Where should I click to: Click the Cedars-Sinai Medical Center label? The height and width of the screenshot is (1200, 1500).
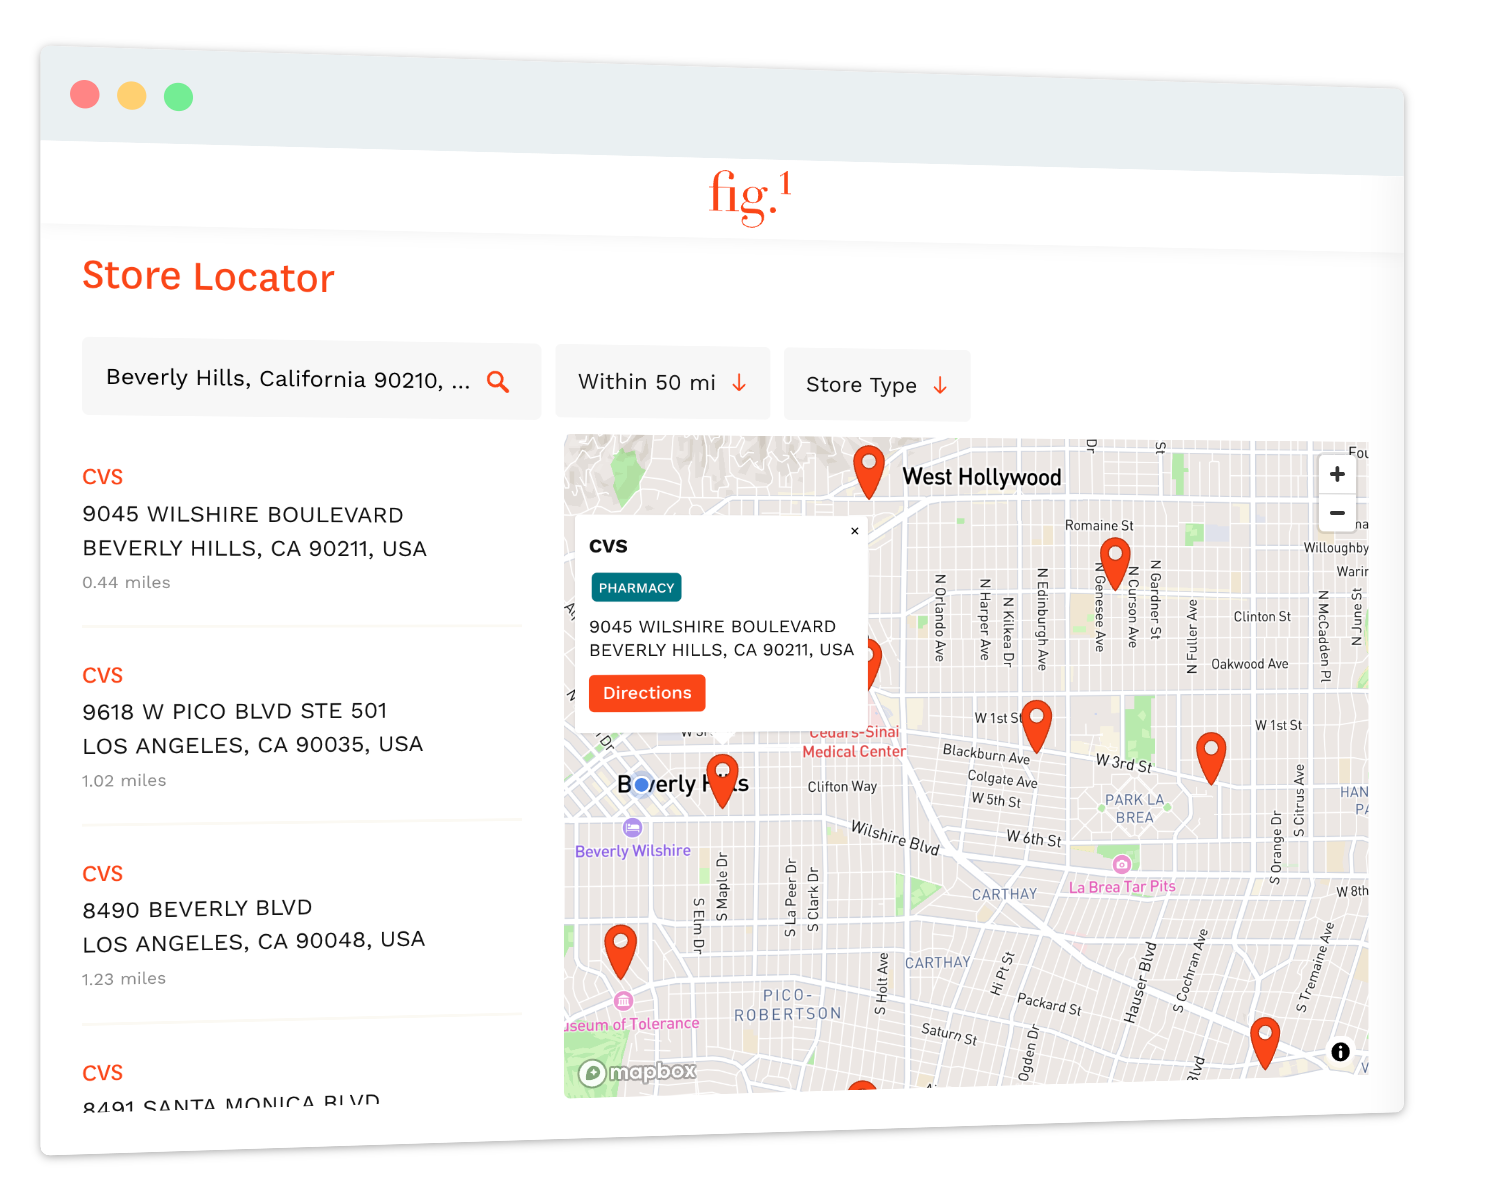[x=854, y=742]
